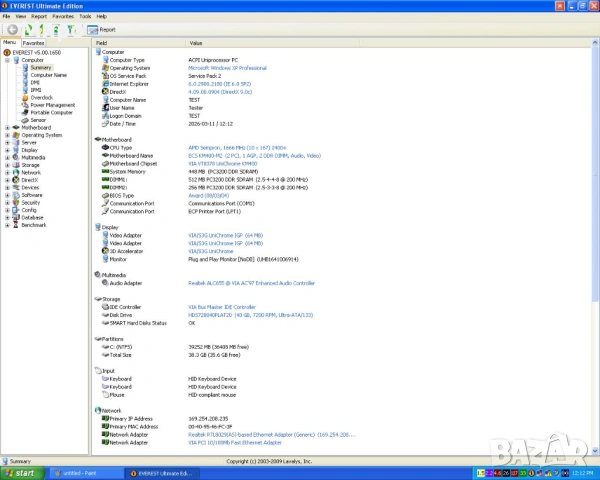Expand the Operating System tree node
Viewport: 600px width, 480px height.
pyautogui.click(x=7, y=135)
